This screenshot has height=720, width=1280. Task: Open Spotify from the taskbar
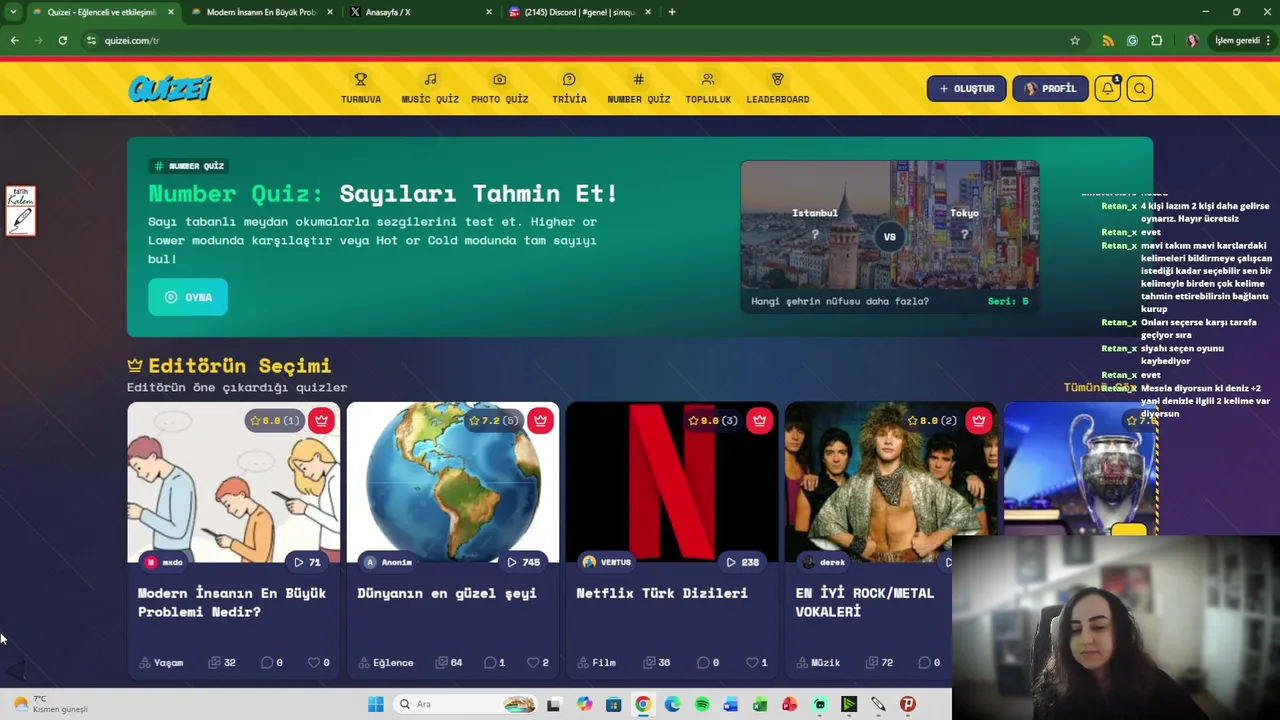[702, 704]
